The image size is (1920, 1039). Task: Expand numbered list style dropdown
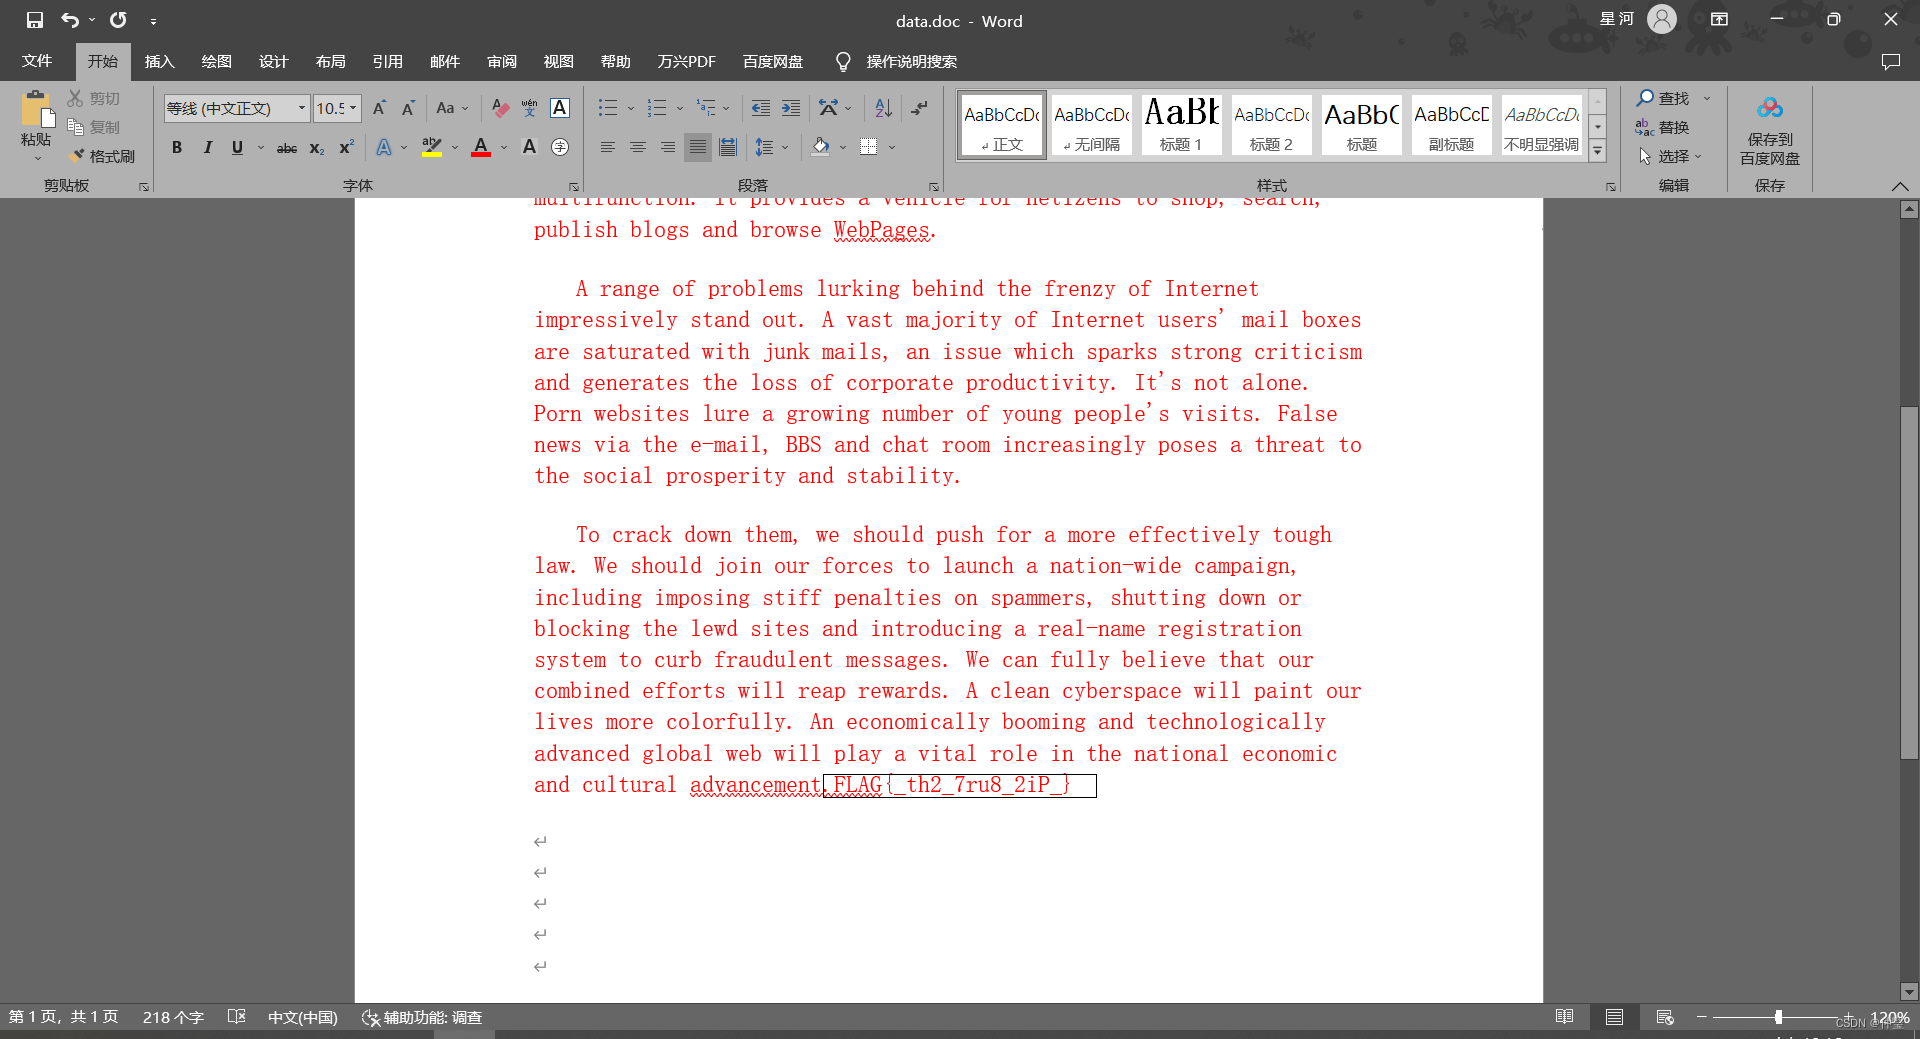[x=680, y=108]
